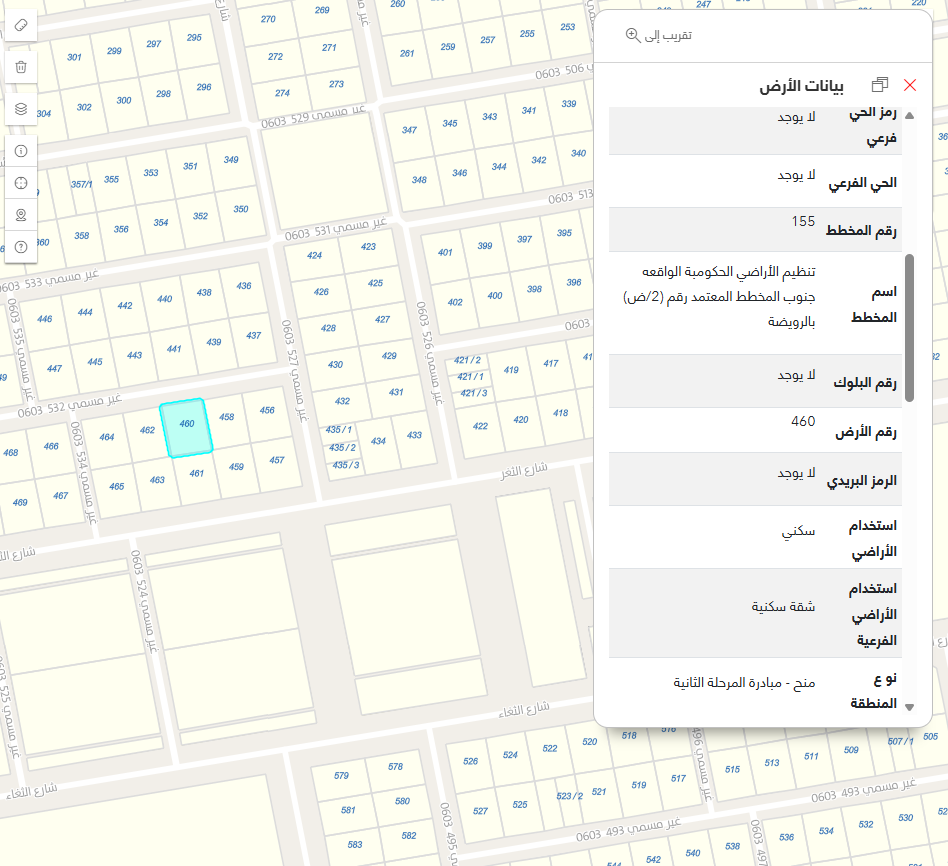
Task: Click the panel scrollbar down arrow
Action: pos(909,706)
